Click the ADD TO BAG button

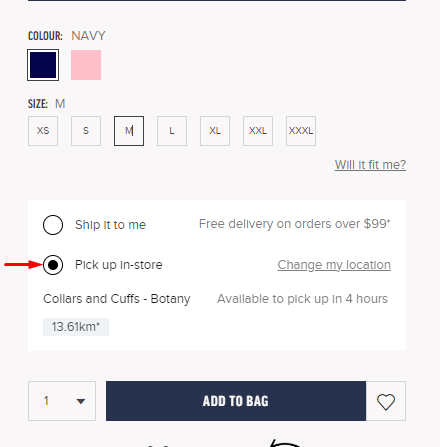point(236,401)
